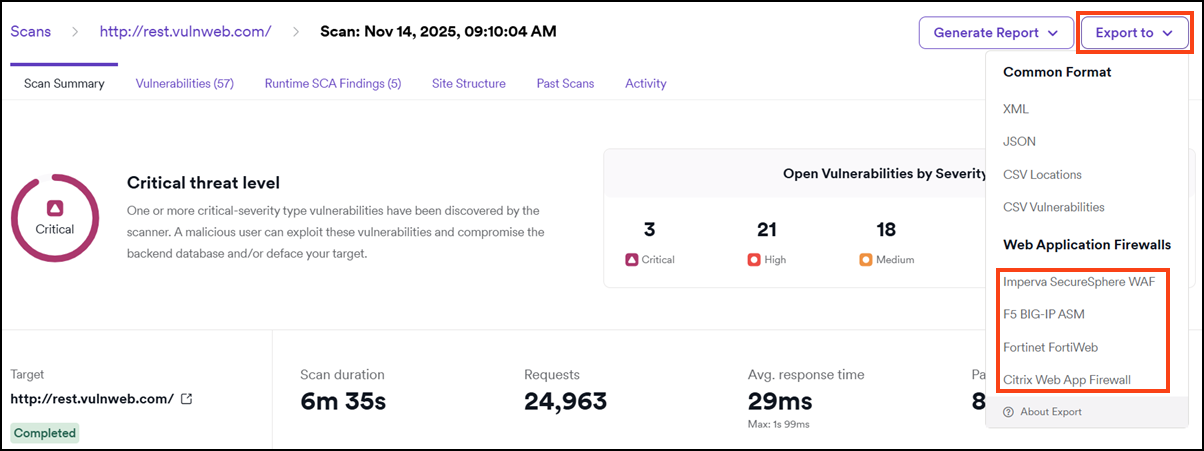This screenshot has height=451, width=1204.
Task: Click the High severity icon
Action: 754,260
